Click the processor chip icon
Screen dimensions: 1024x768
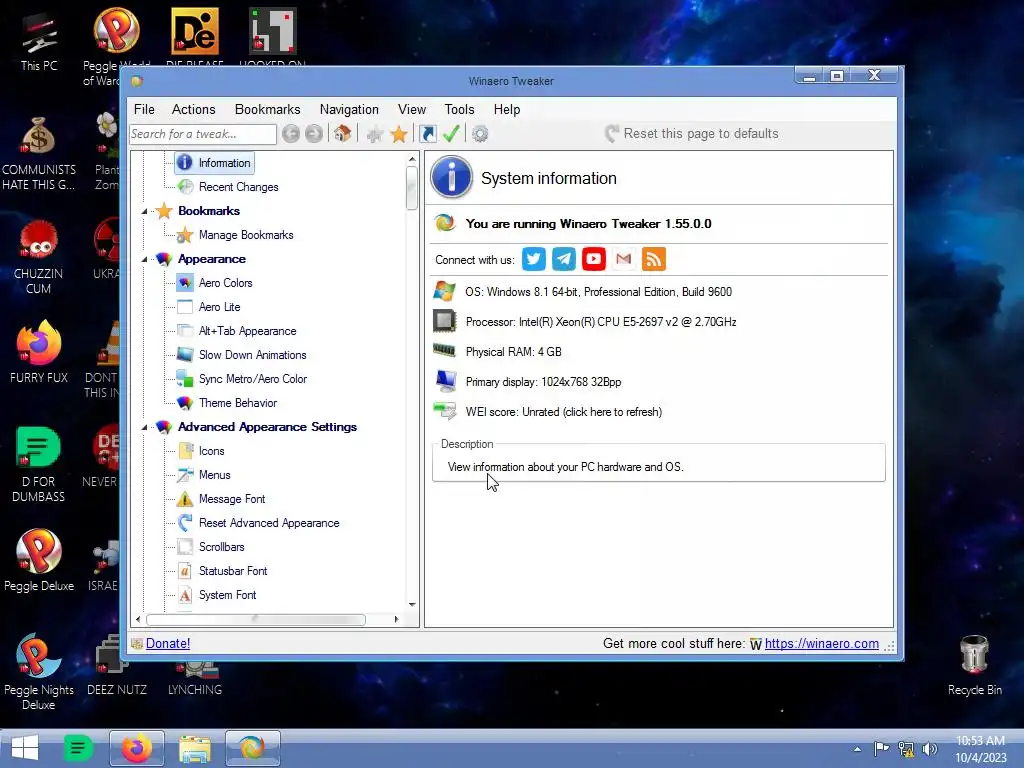tap(445, 321)
